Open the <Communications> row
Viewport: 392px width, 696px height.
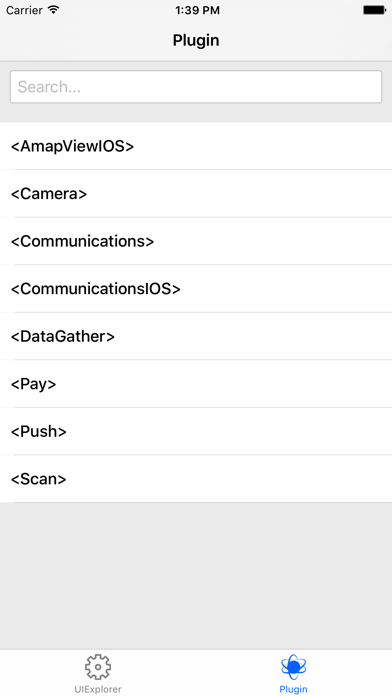click(196, 241)
